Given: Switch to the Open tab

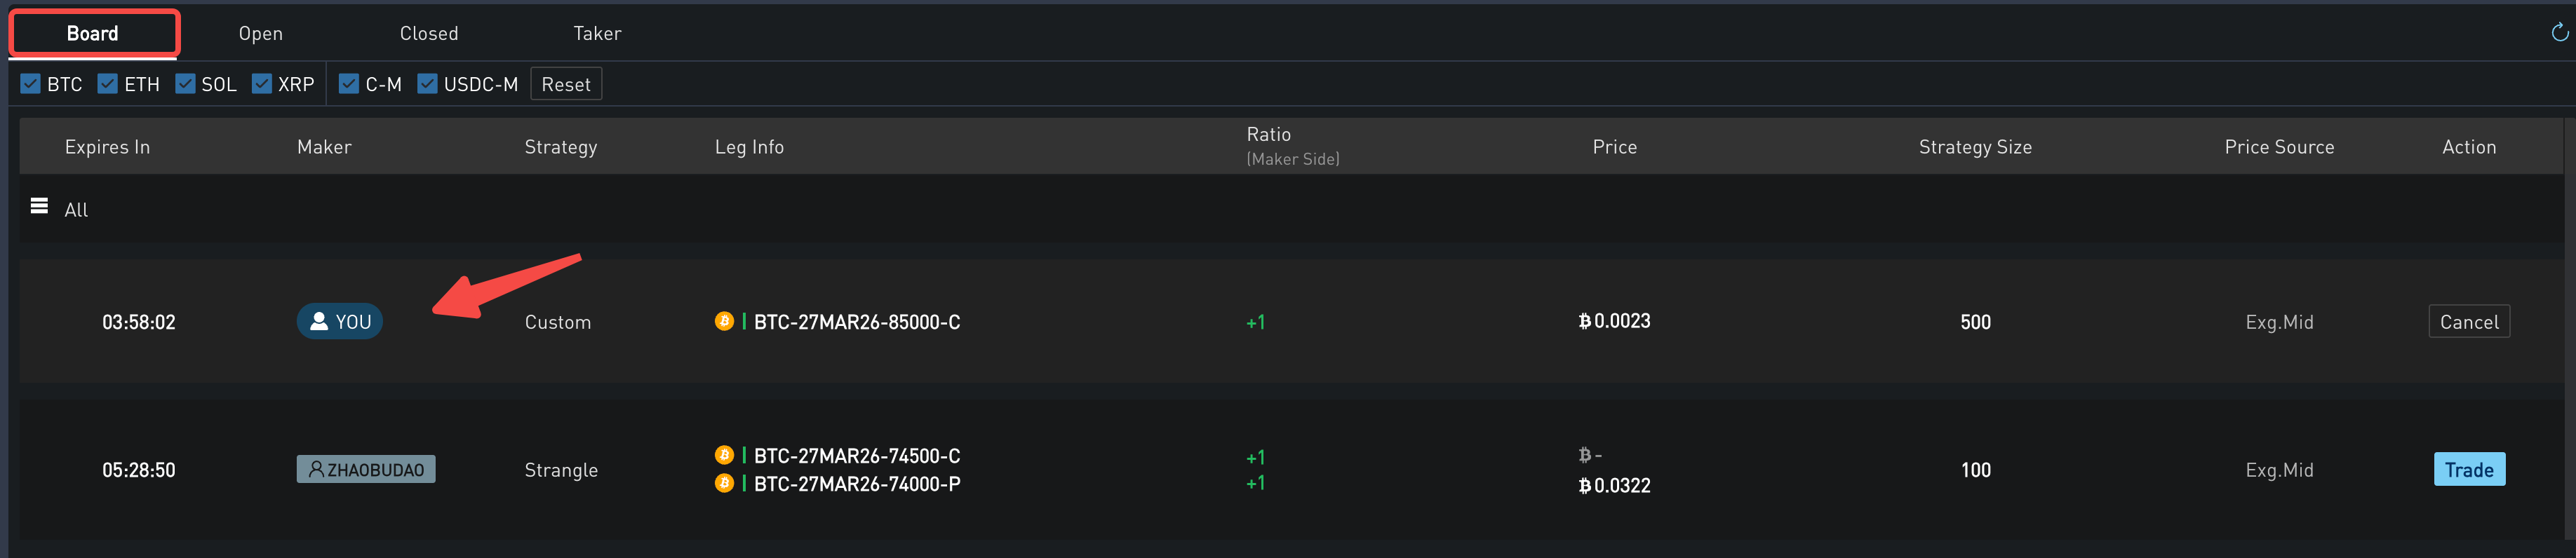Looking at the screenshot, I should [x=260, y=34].
